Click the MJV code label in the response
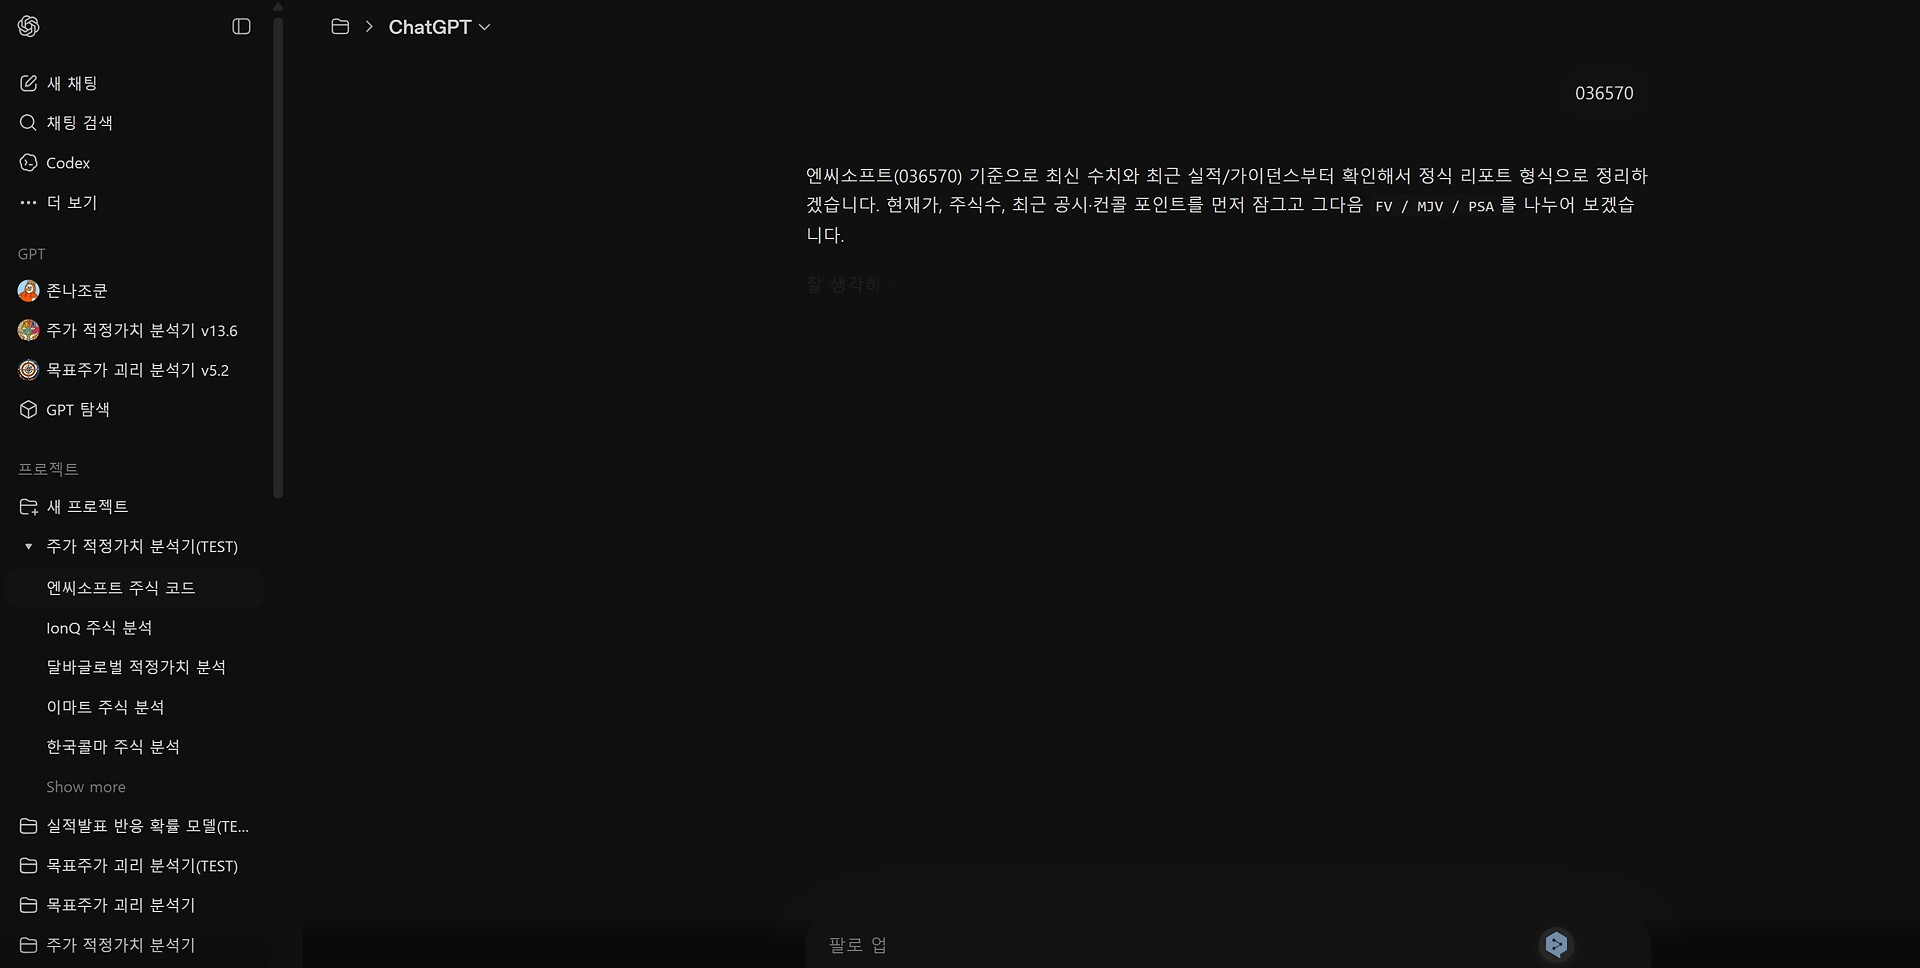Image resolution: width=1920 pixels, height=968 pixels. pos(1430,207)
